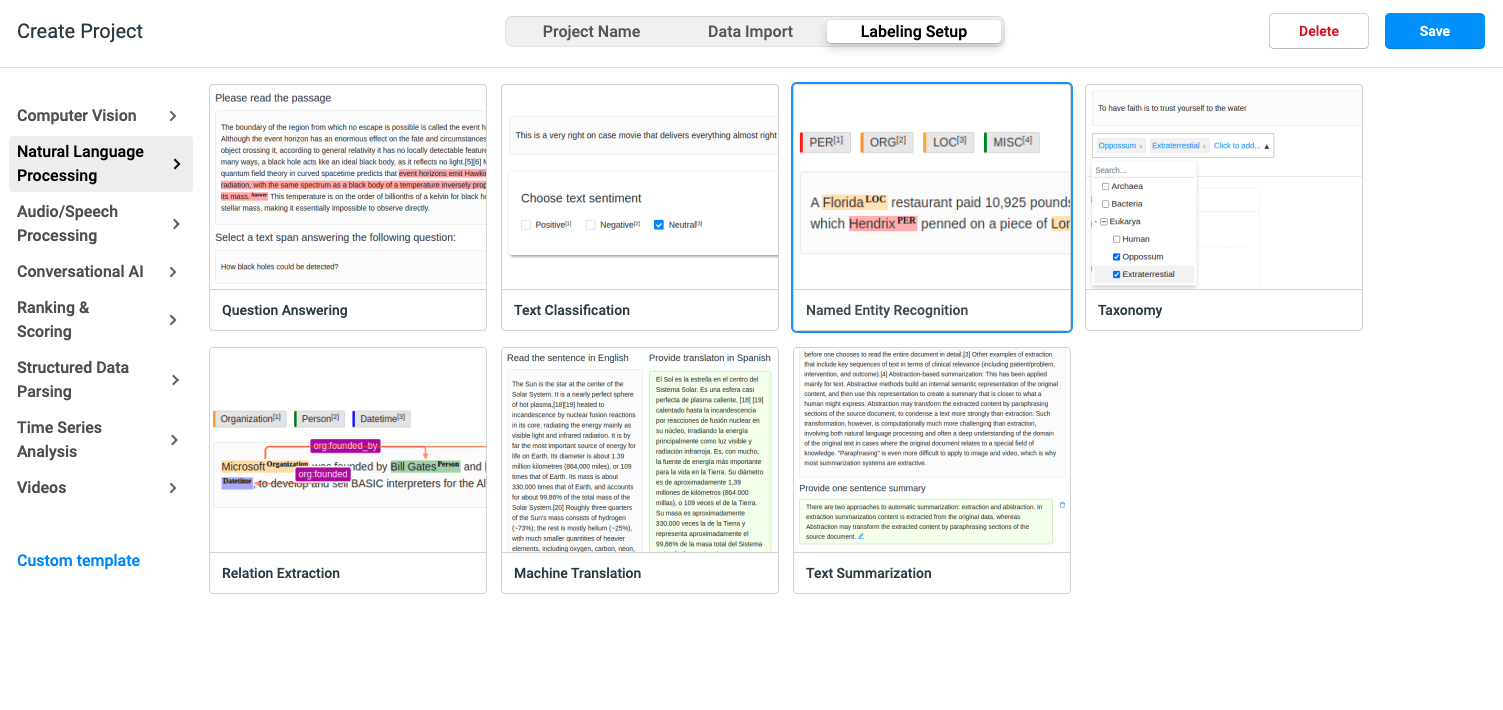
Task: Choose the Taxonomy template
Action: click(1224, 207)
